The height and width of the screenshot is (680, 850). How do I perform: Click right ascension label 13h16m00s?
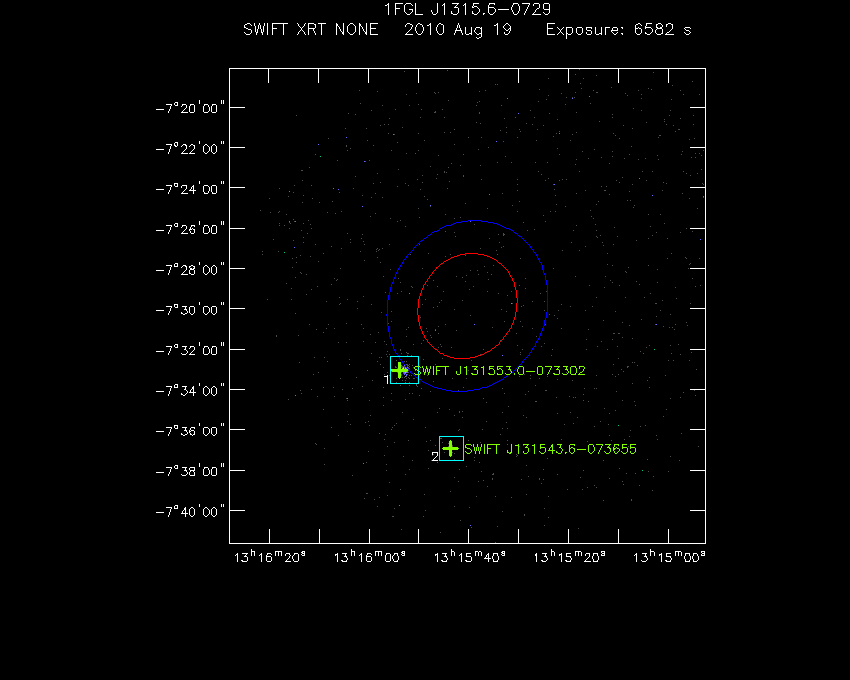pos(369,557)
